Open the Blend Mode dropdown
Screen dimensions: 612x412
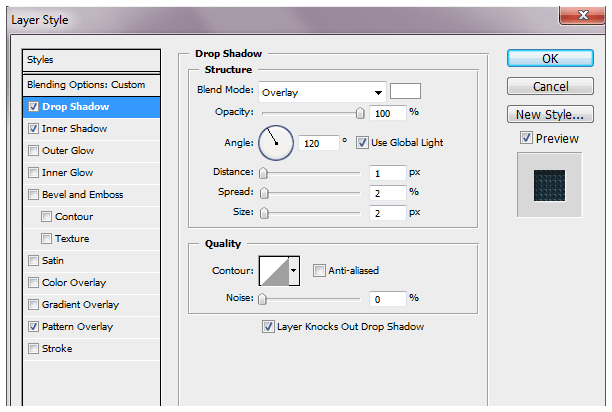322,92
